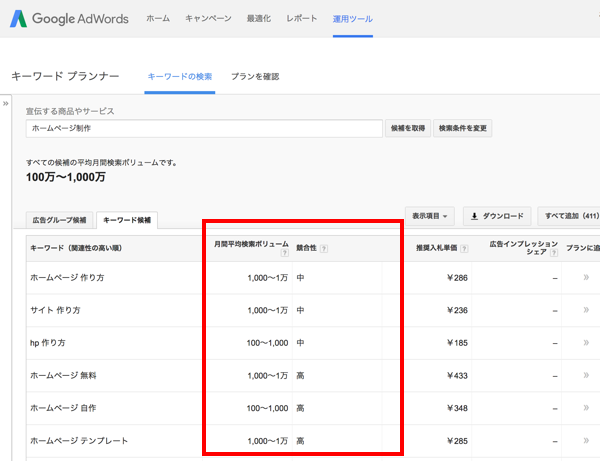Screen dimensions: 600x461
Task: Sort by 推奨入札単価 column header
Action: pyautogui.click(x=437, y=248)
